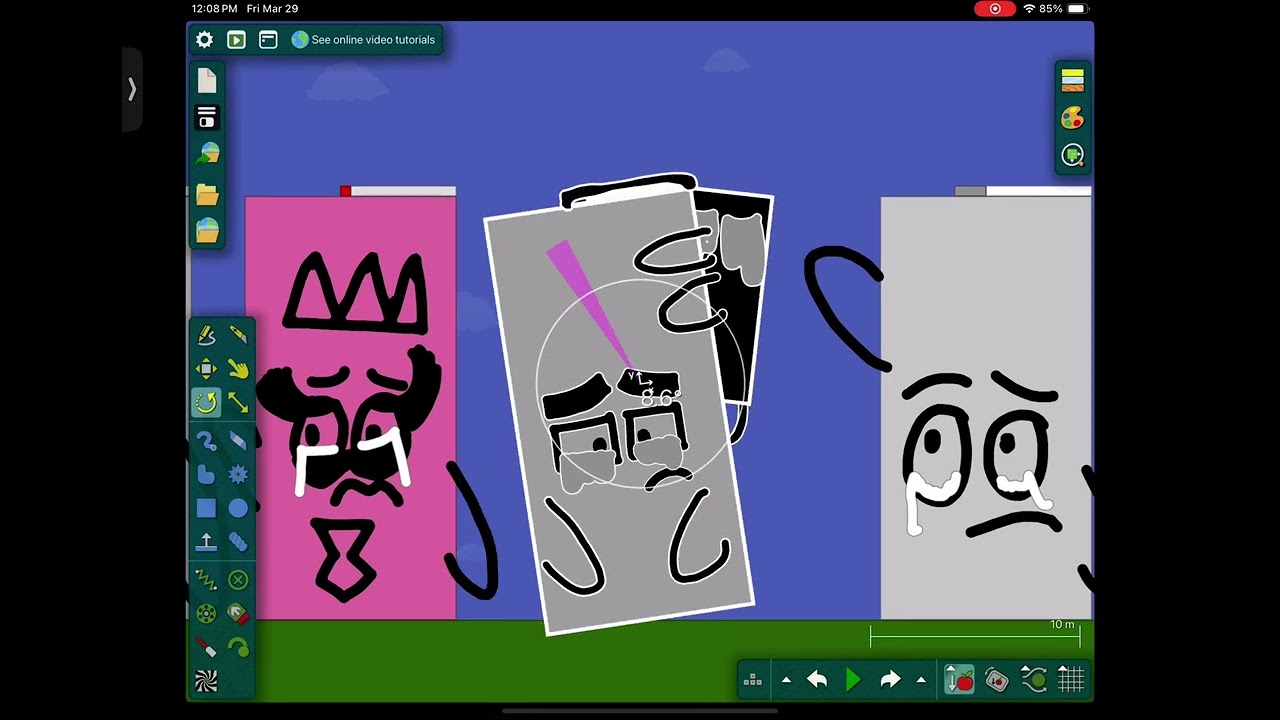The width and height of the screenshot is (1280, 720).
Task: Select the Move tool
Action: pyautogui.click(x=206, y=369)
